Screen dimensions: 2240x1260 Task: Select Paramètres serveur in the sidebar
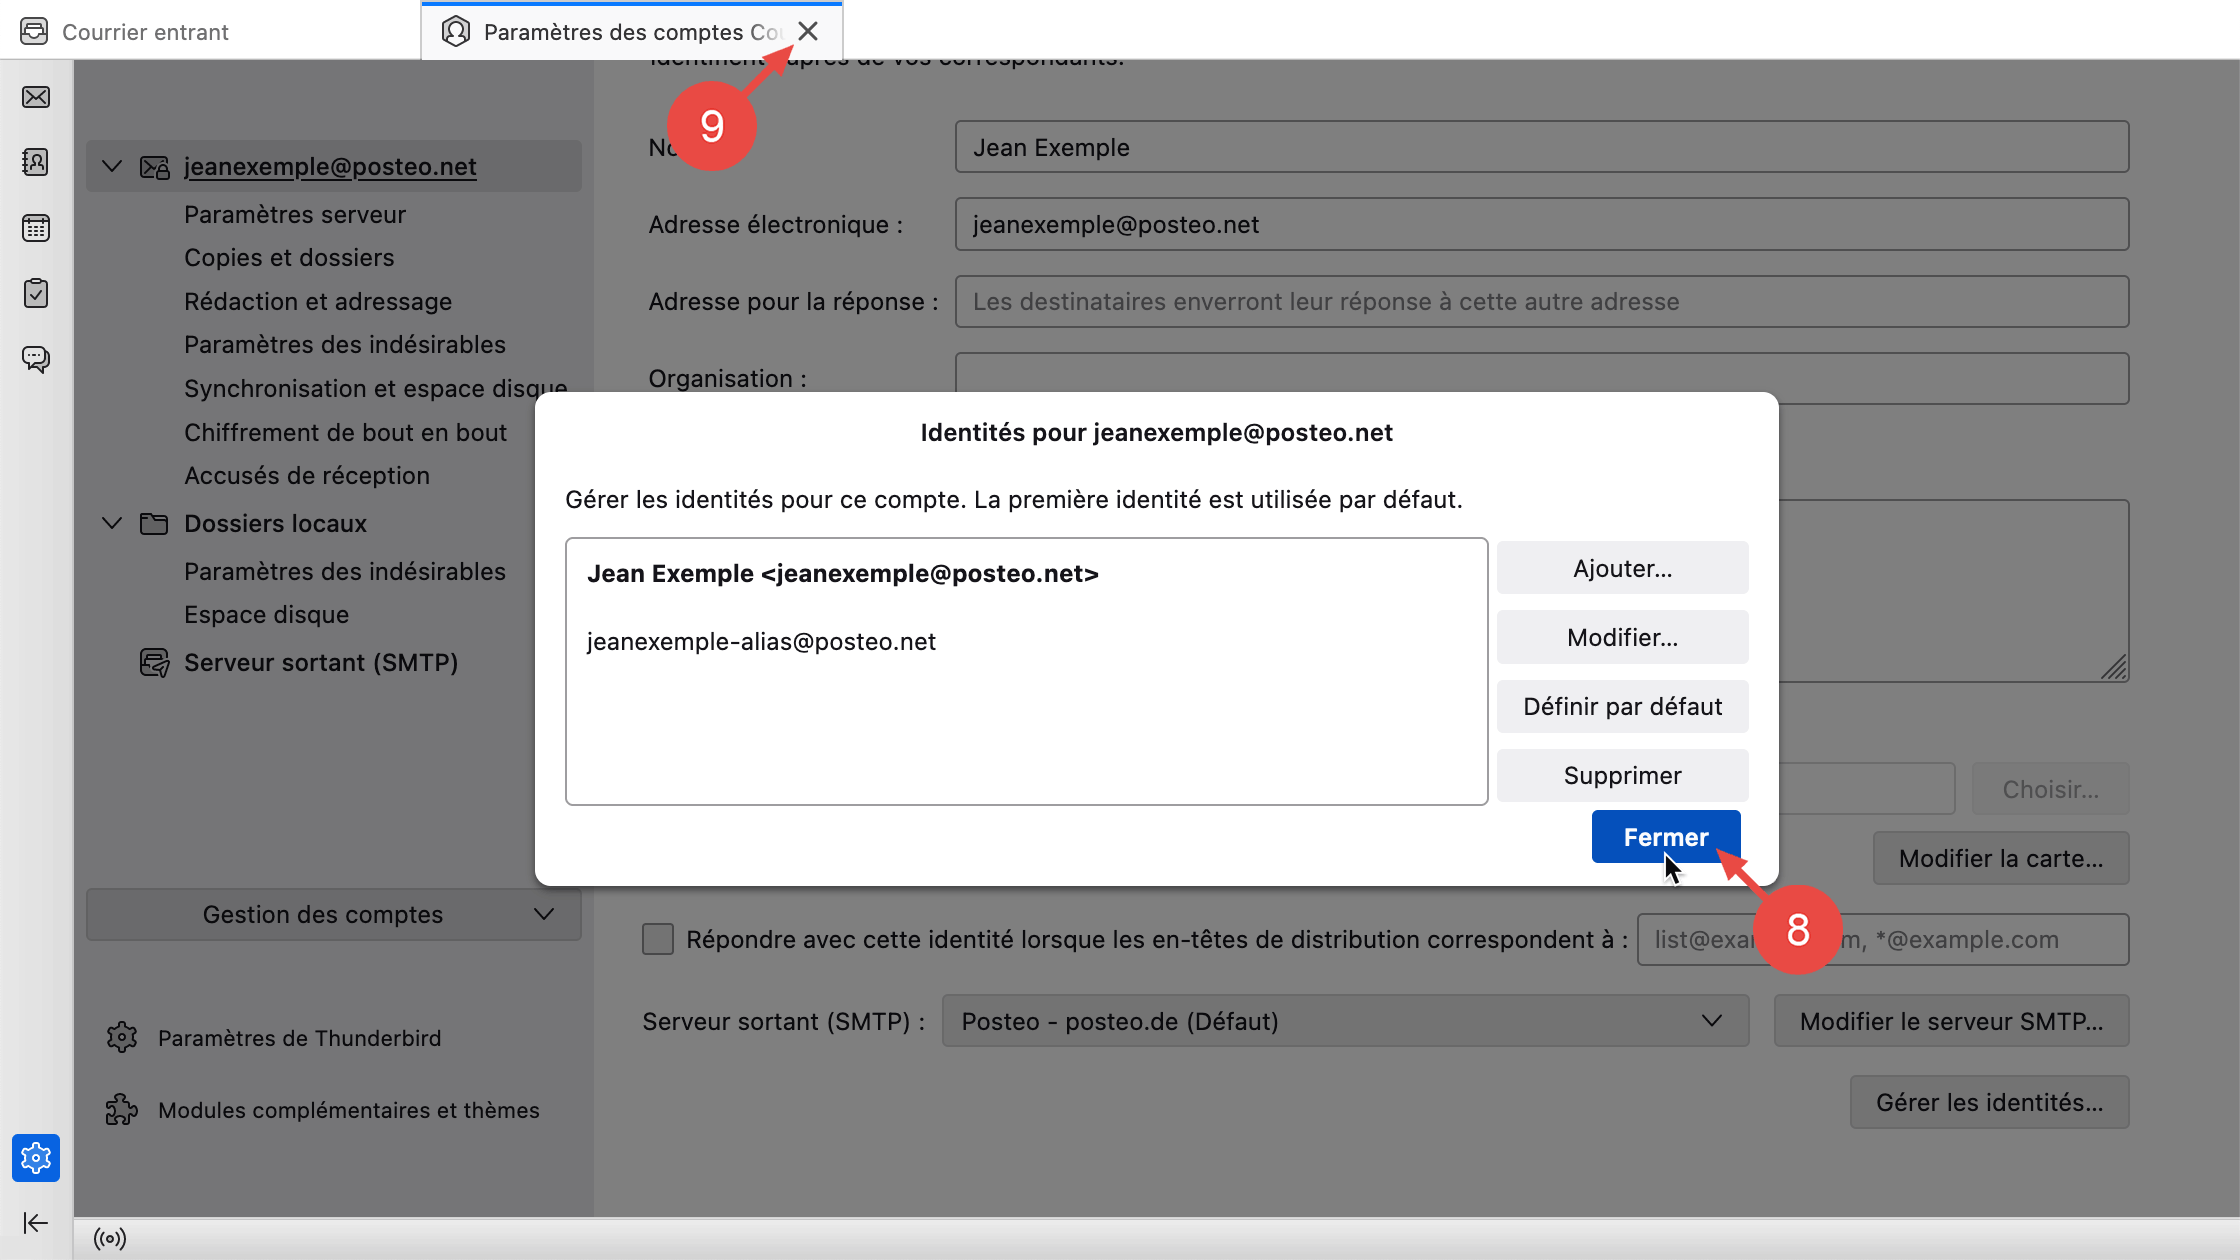pos(295,214)
